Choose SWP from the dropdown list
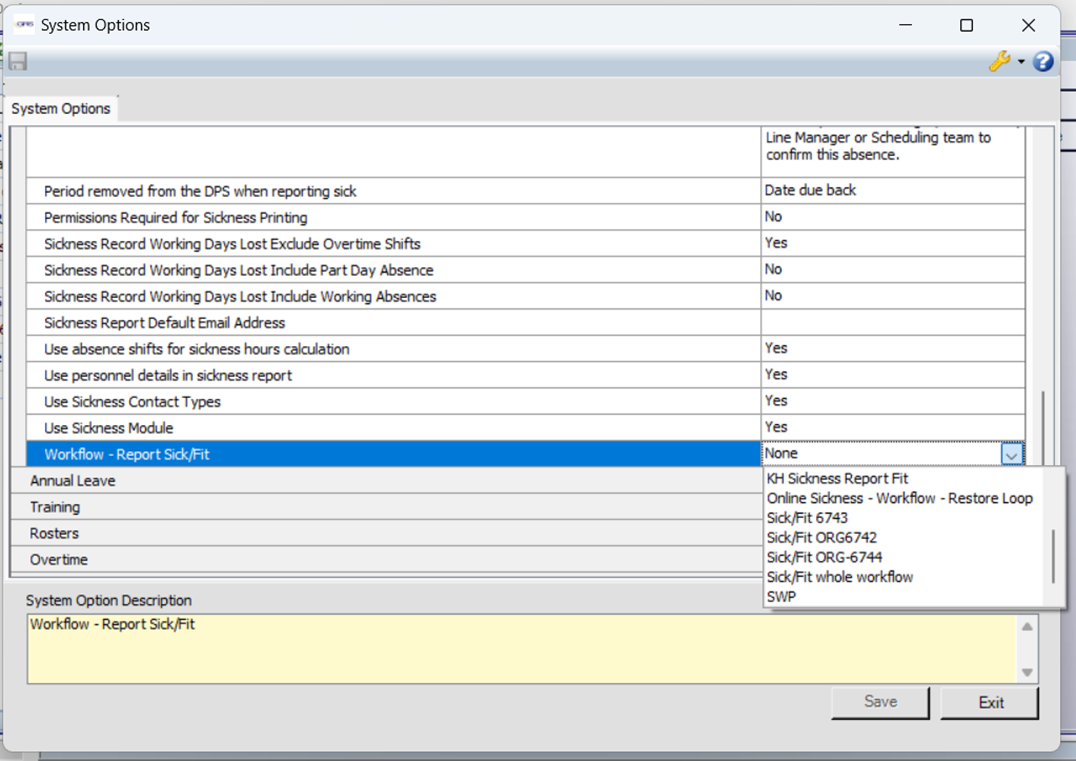This screenshot has height=761, width=1076. tap(781, 597)
